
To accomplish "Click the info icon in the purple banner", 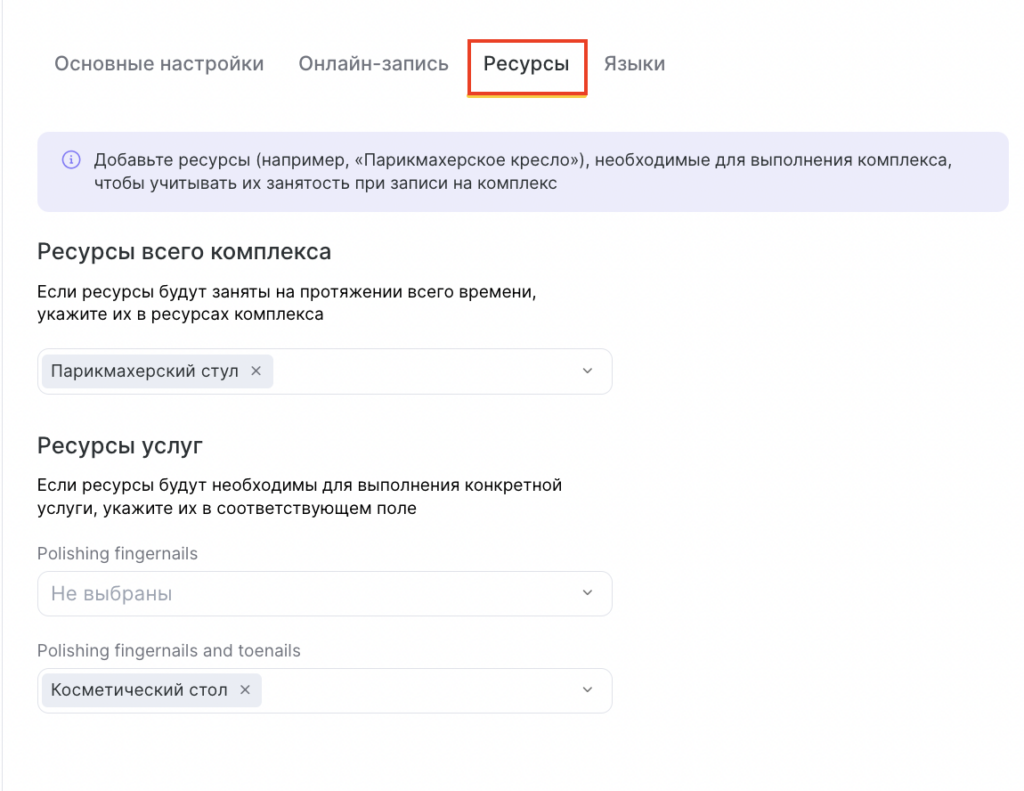I will [71, 159].
